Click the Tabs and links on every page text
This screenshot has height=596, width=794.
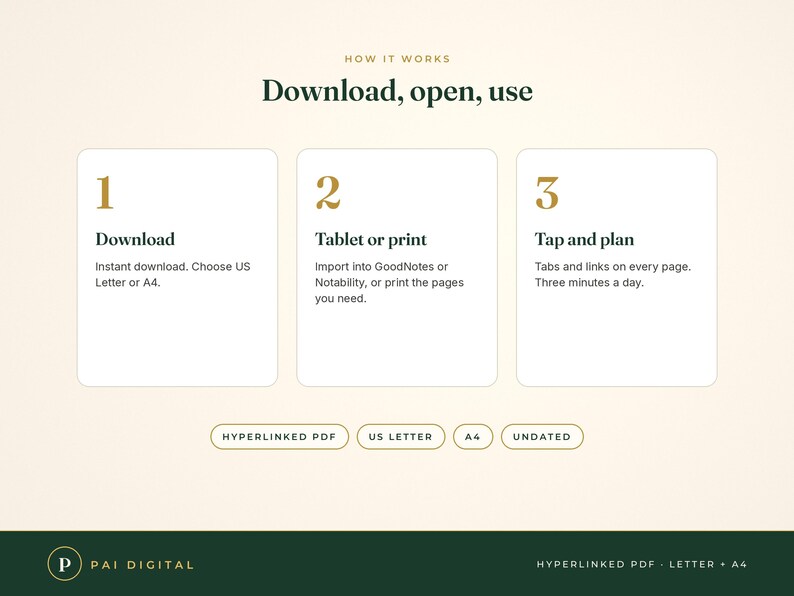tap(613, 274)
